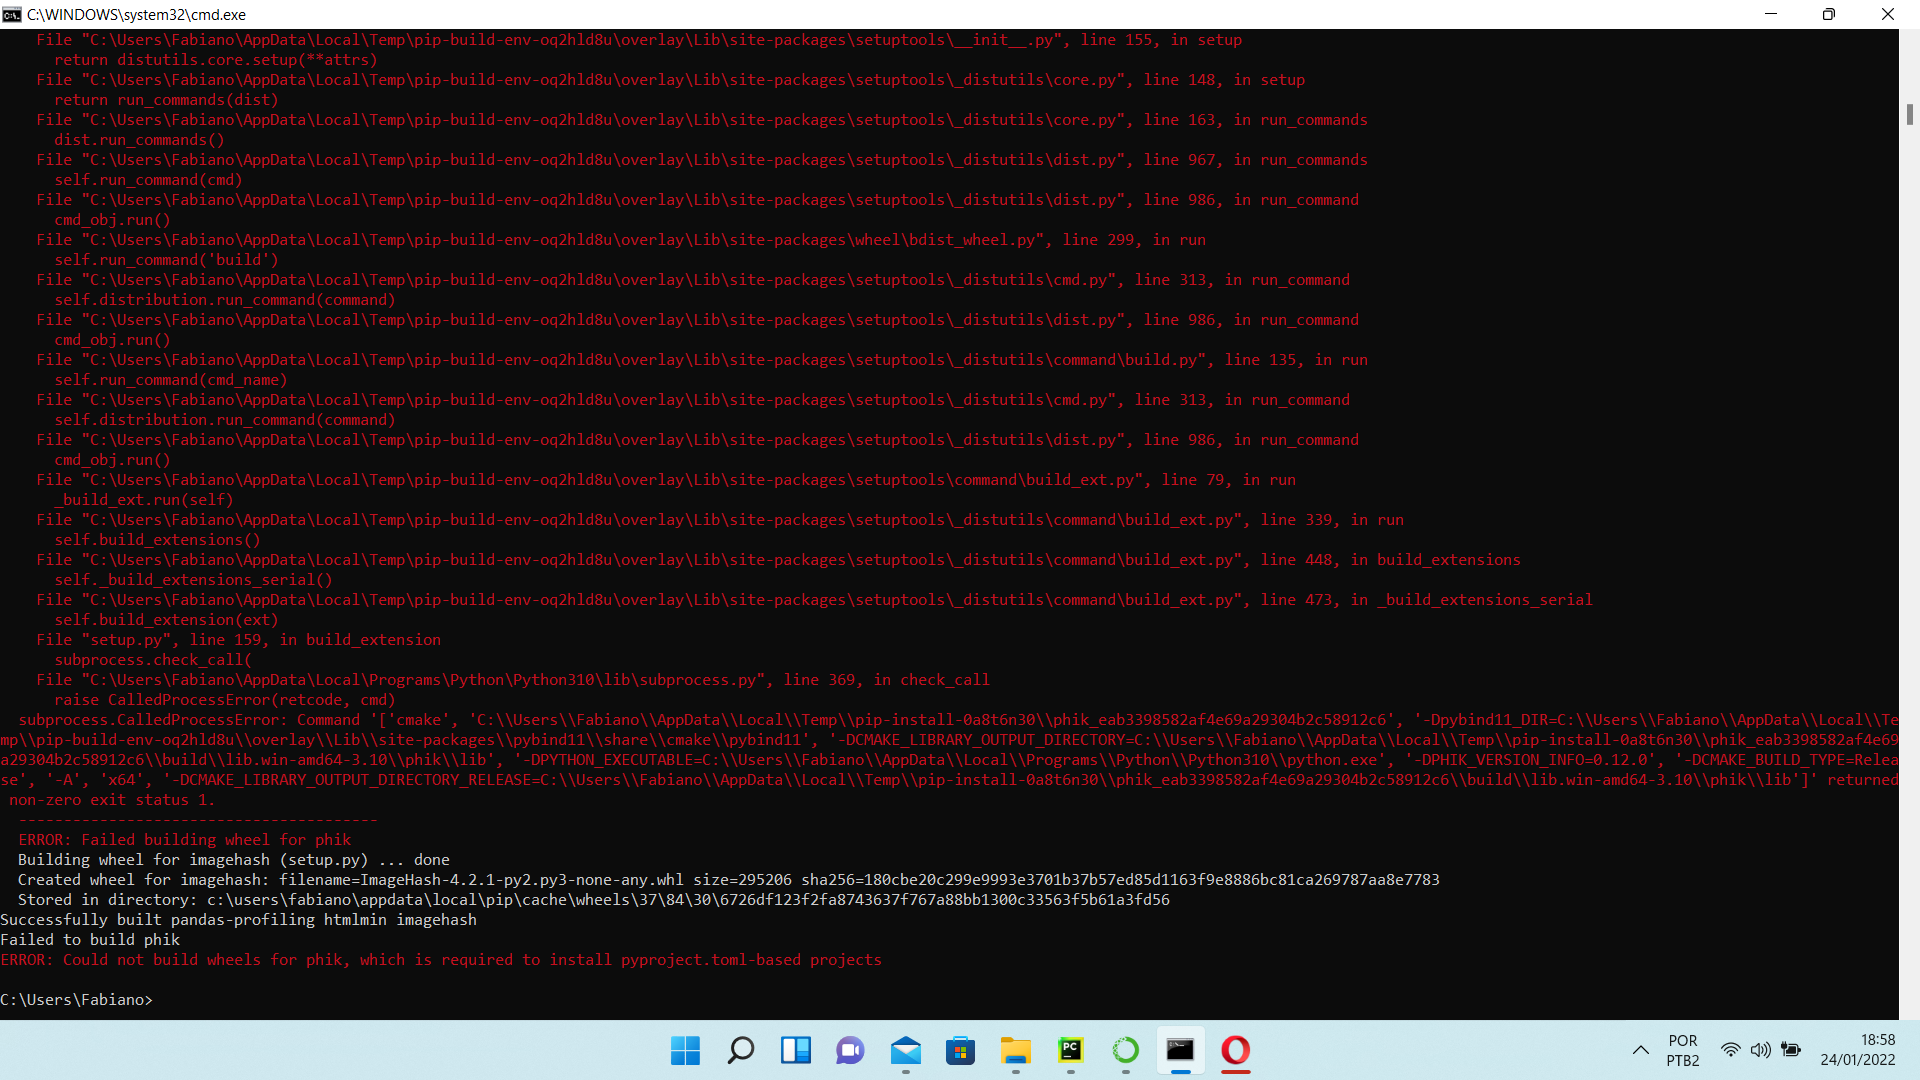Open Windows Search
The width and height of the screenshot is (1920, 1080).
click(x=740, y=1051)
